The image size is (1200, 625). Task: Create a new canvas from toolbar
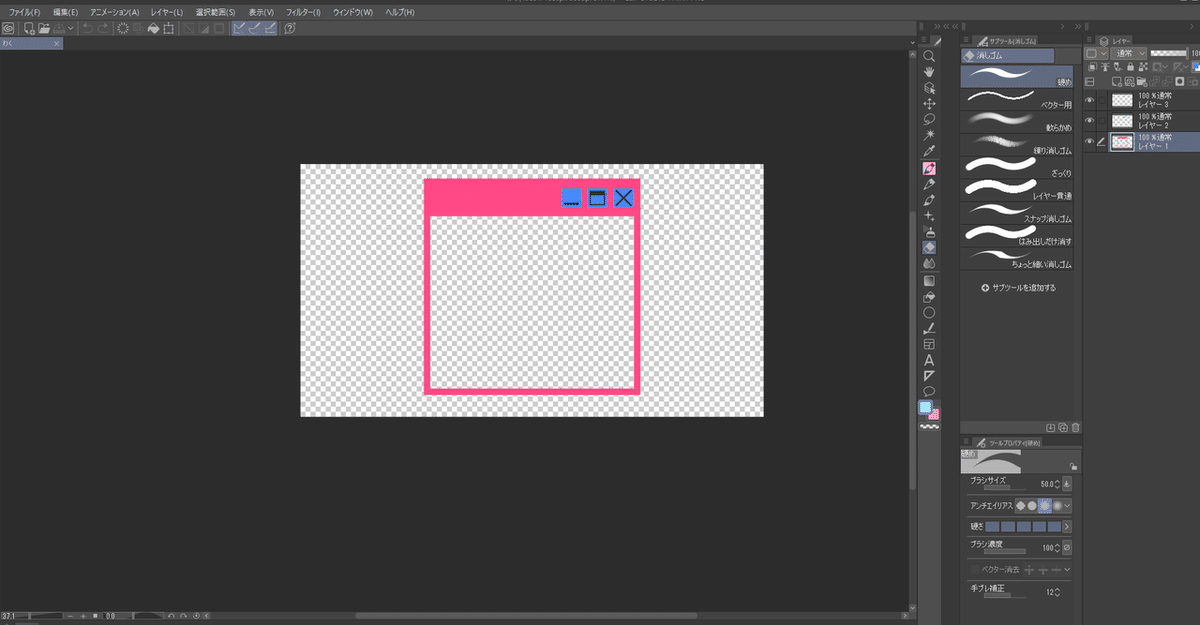point(29,28)
